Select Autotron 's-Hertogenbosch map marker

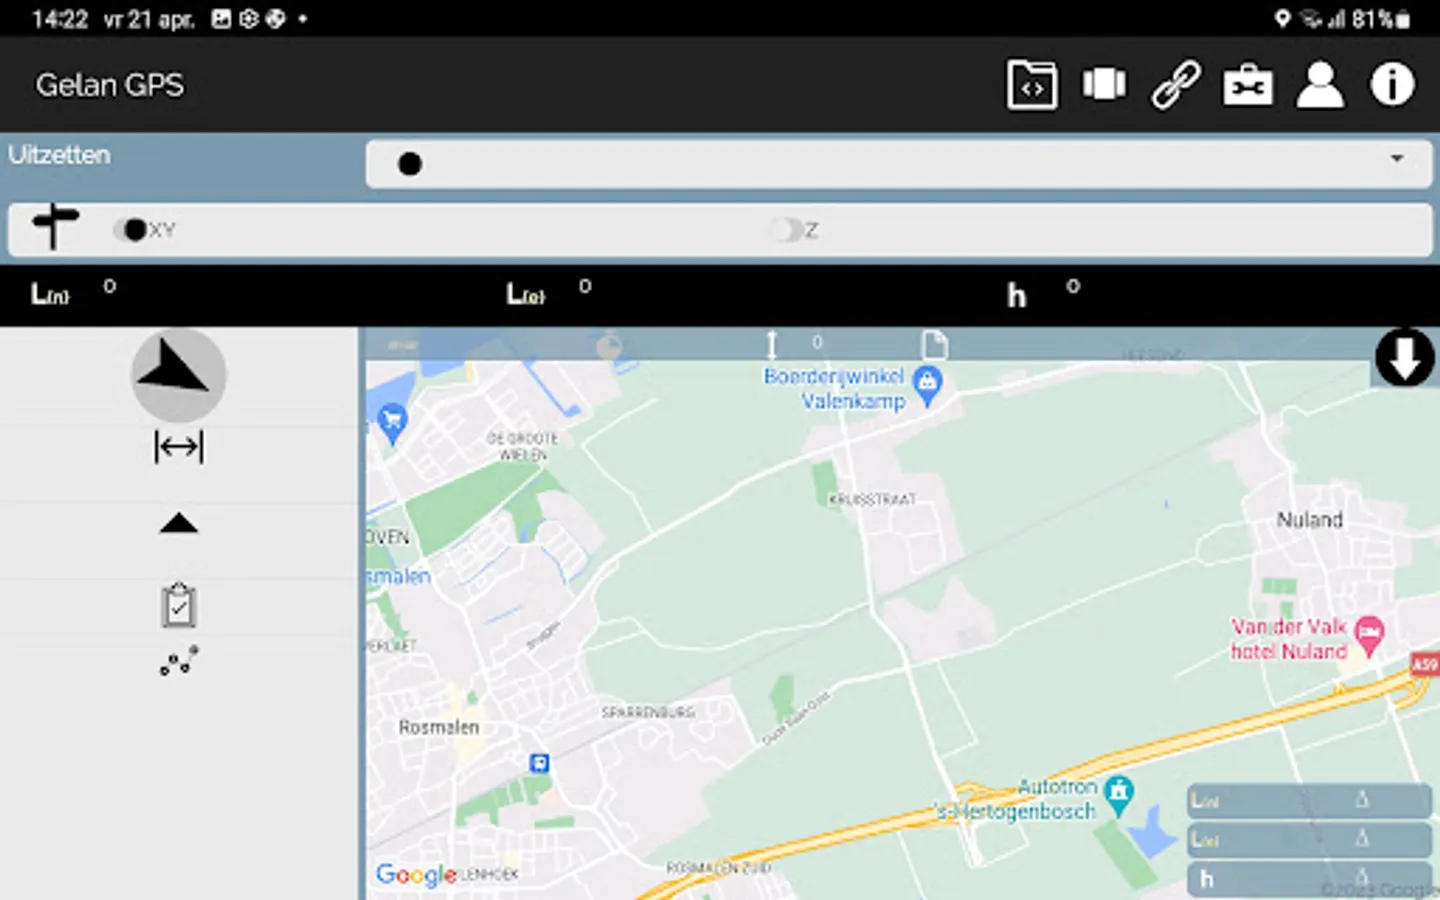pos(1119,795)
